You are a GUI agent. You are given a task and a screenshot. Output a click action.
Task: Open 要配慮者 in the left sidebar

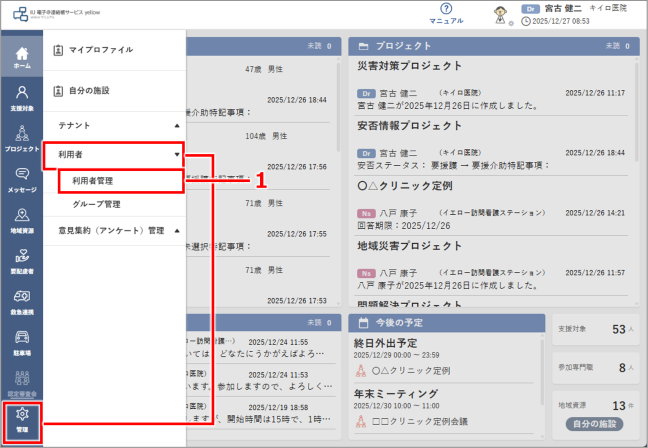pos(21,260)
